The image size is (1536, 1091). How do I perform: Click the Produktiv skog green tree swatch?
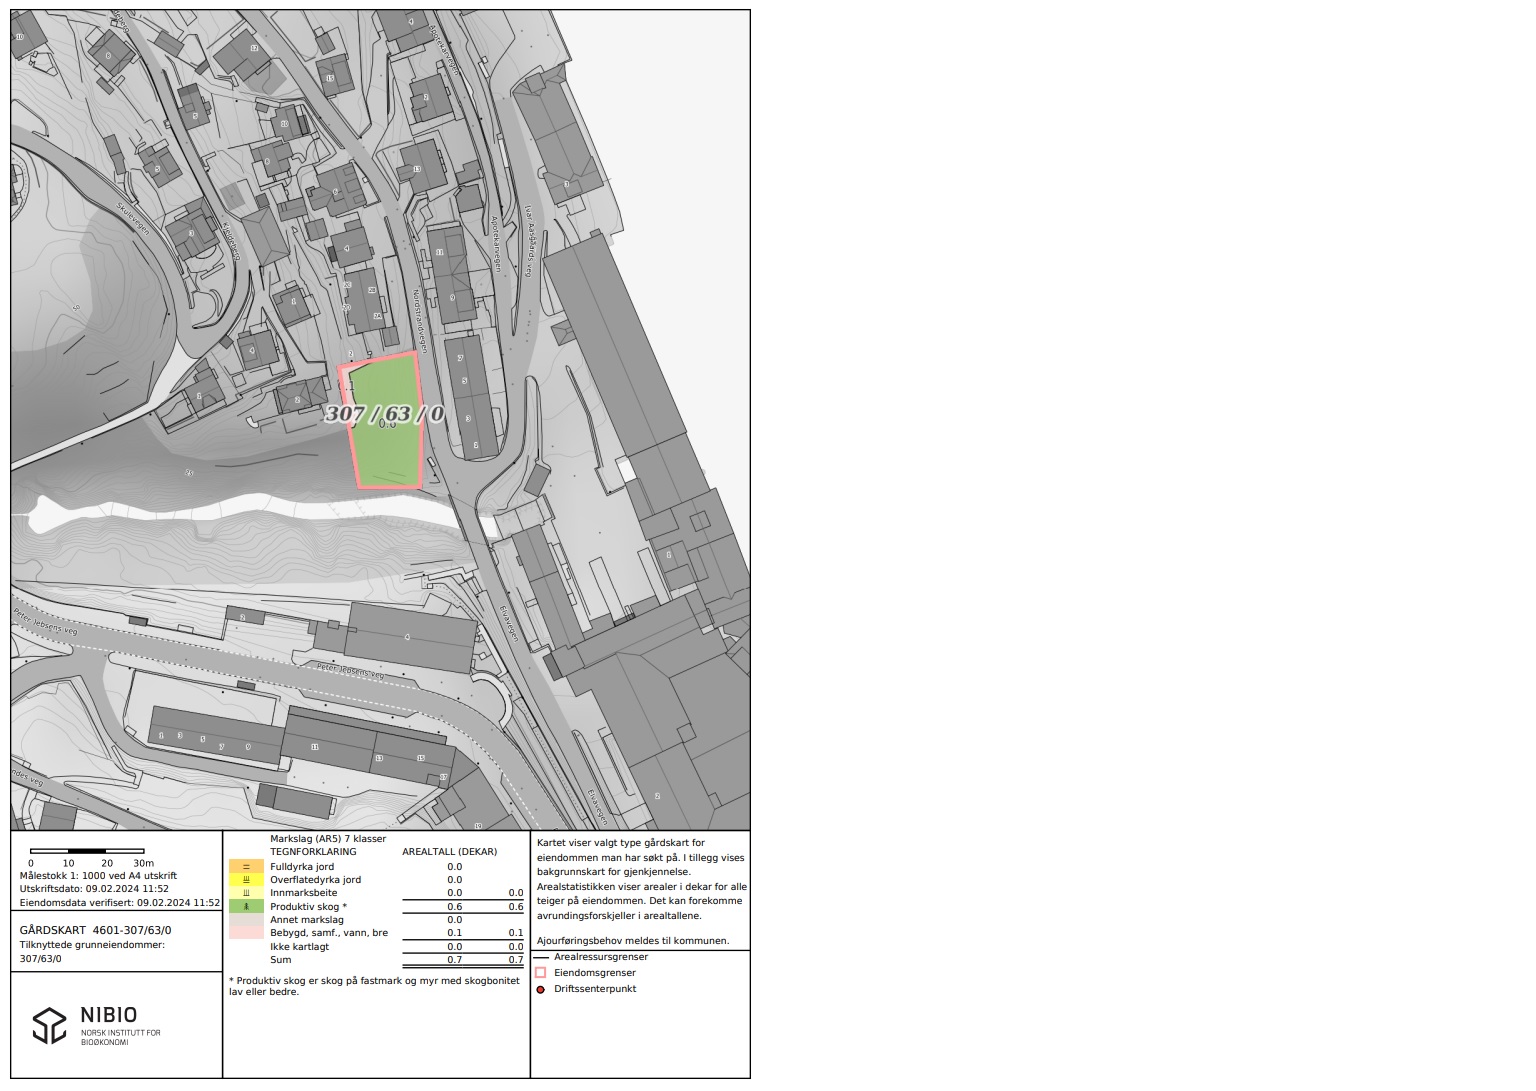pyautogui.click(x=246, y=906)
